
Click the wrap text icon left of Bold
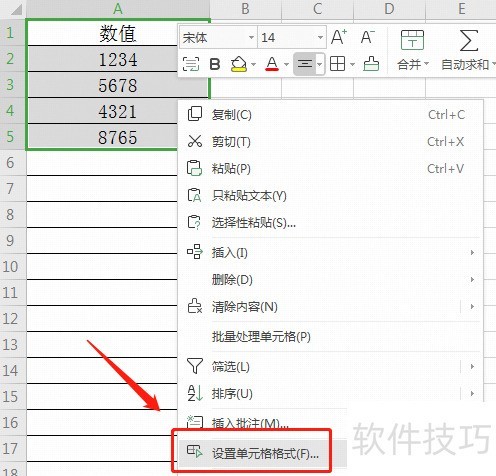tap(191, 64)
